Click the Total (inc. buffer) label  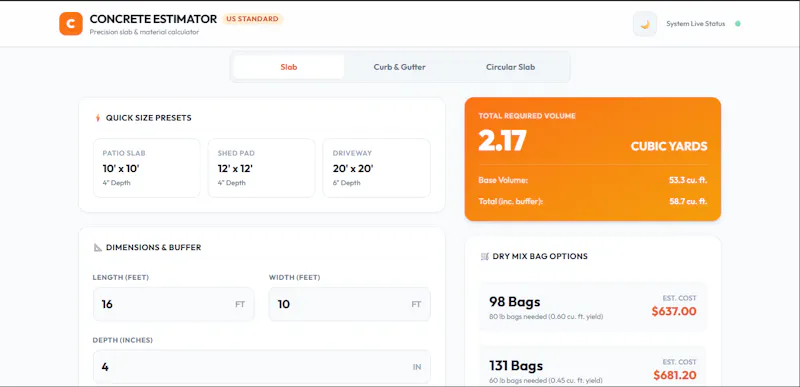[511, 201]
